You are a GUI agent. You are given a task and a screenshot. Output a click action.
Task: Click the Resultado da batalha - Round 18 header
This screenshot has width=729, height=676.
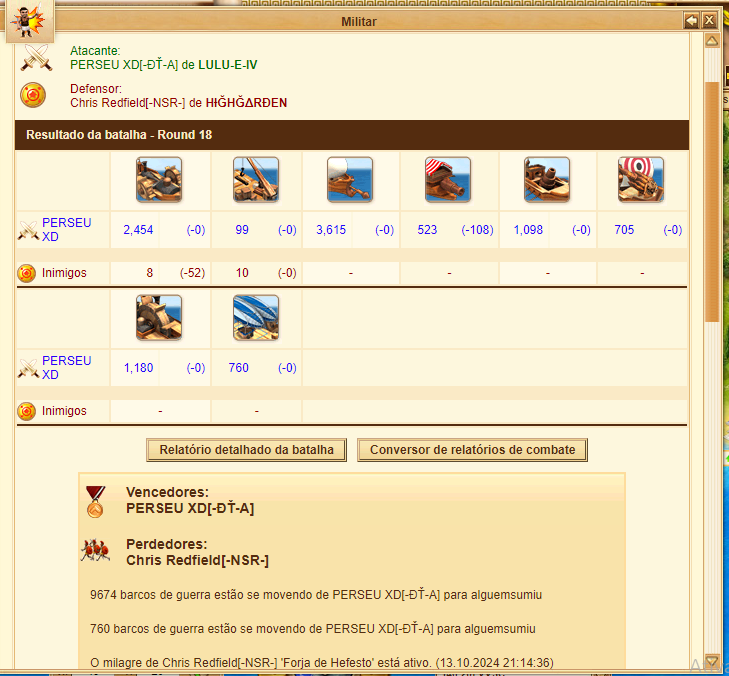point(352,135)
